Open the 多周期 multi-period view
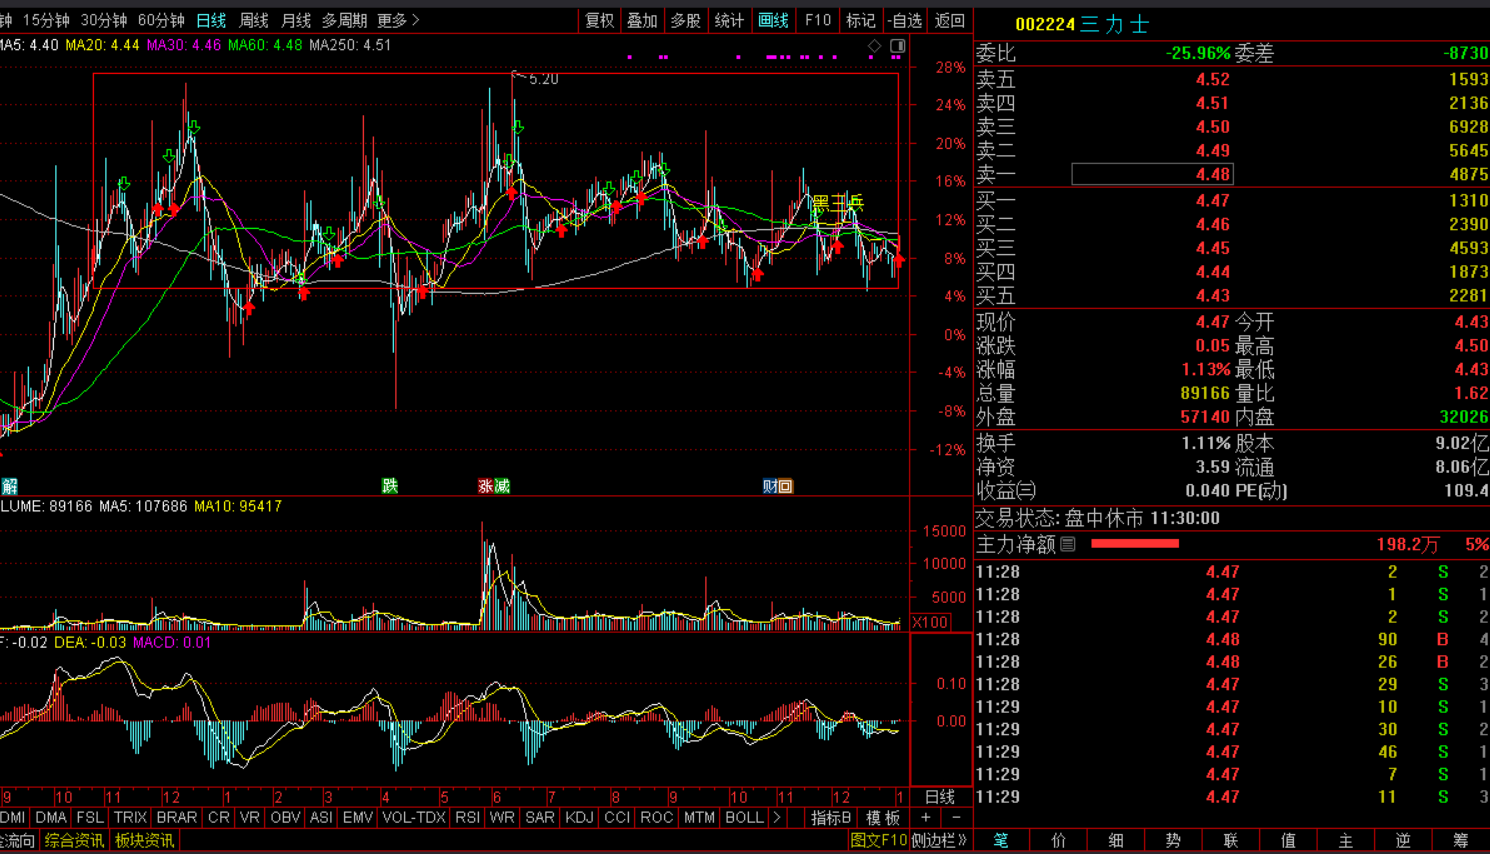 click(344, 20)
